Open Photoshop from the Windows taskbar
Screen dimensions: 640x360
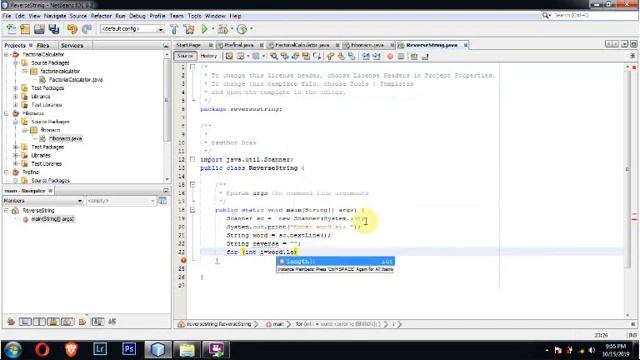pyautogui.click(x=129, y=350)
